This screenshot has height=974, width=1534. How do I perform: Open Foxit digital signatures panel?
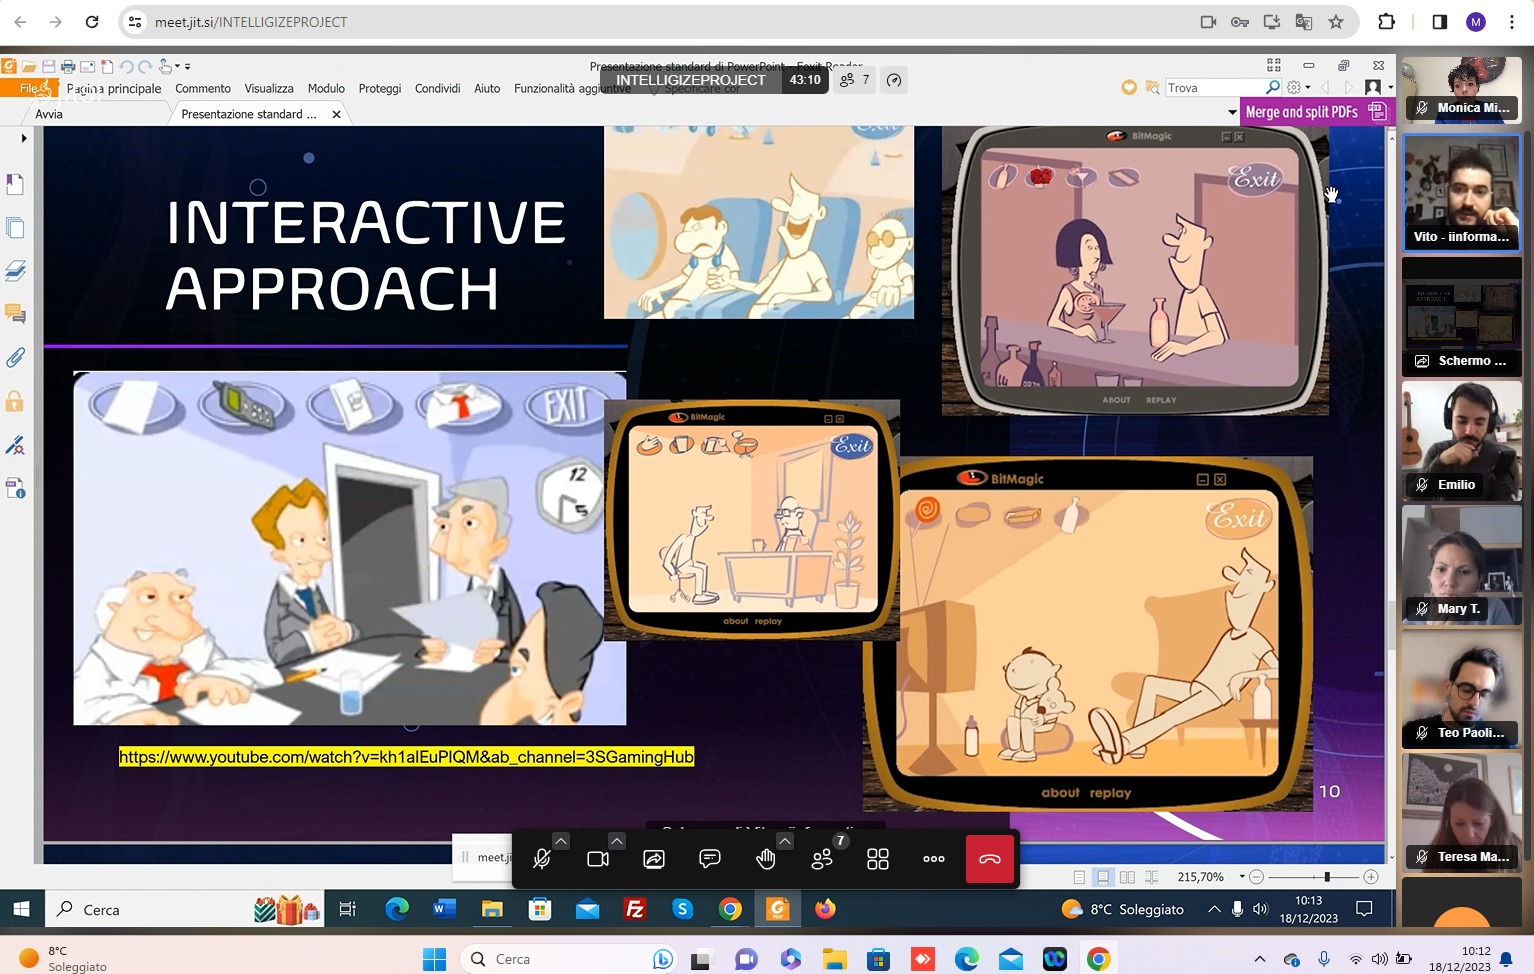tap(15, 445)
